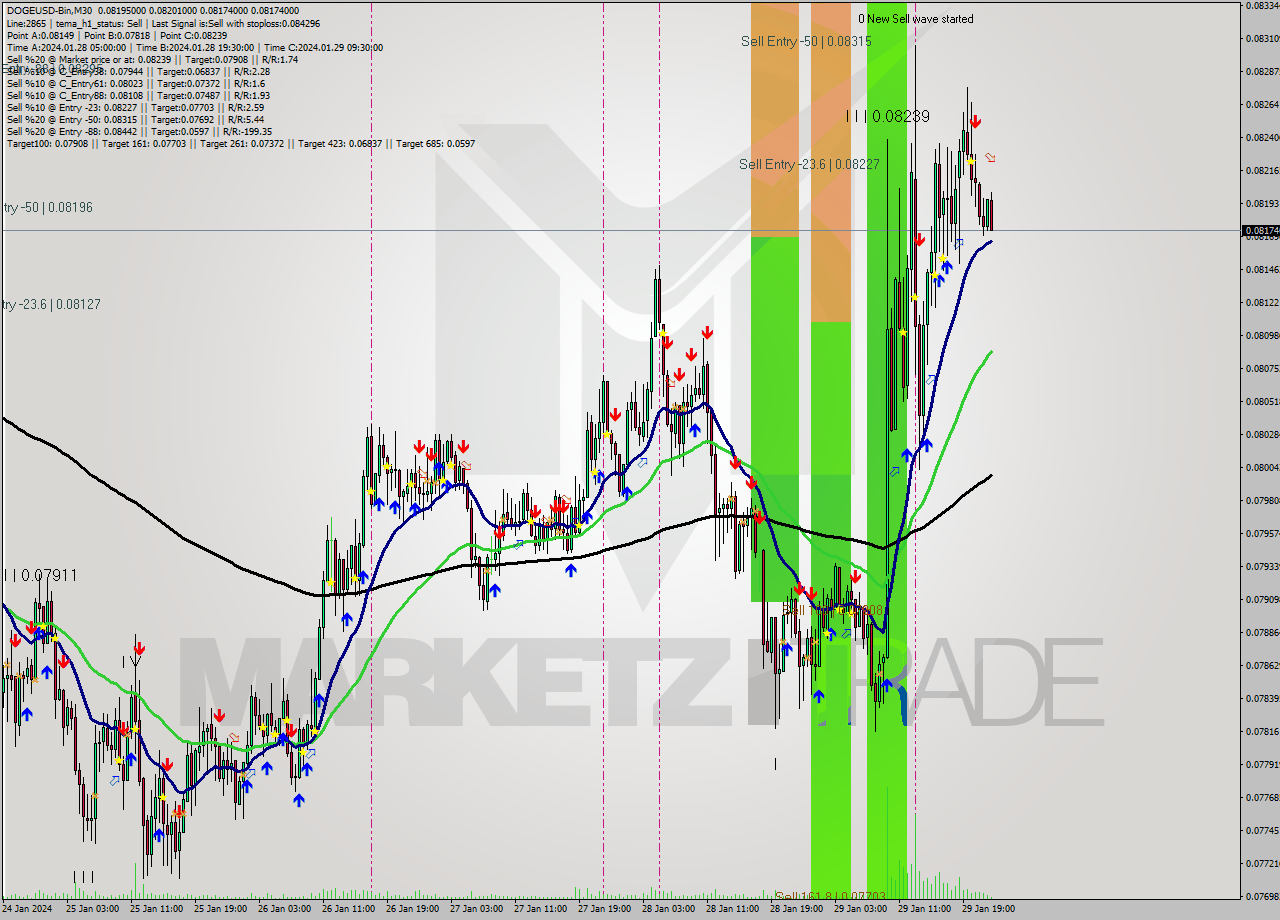Click the '27 Jan 11:00' time axis label

(540, 909)
